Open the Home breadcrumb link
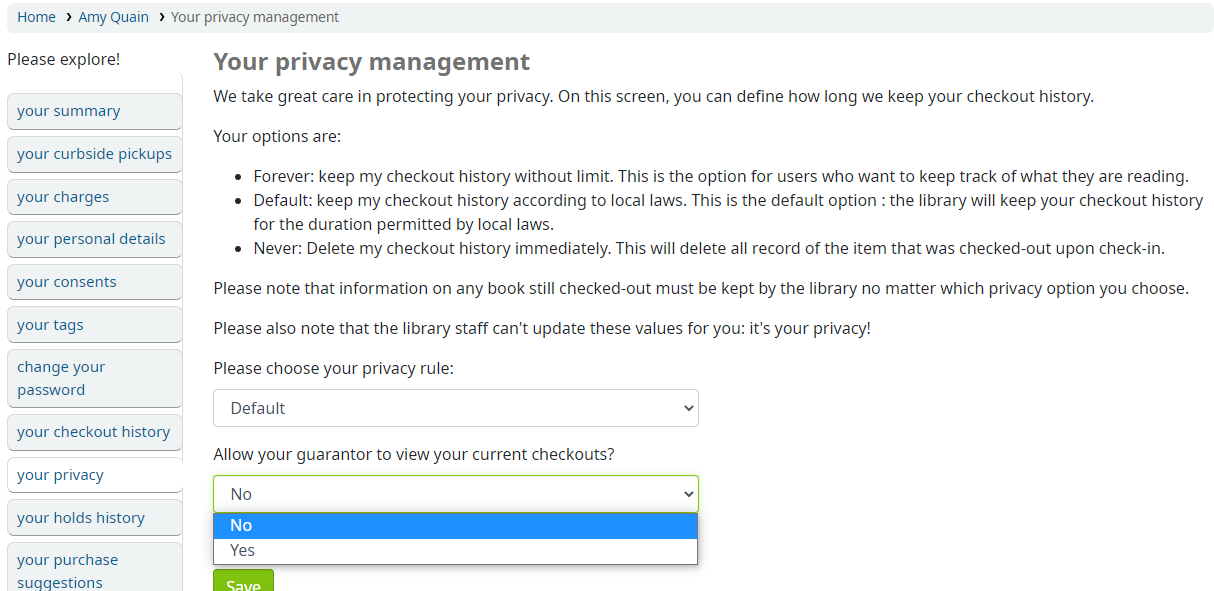The image size is (1214, 591). coord(36,17)
